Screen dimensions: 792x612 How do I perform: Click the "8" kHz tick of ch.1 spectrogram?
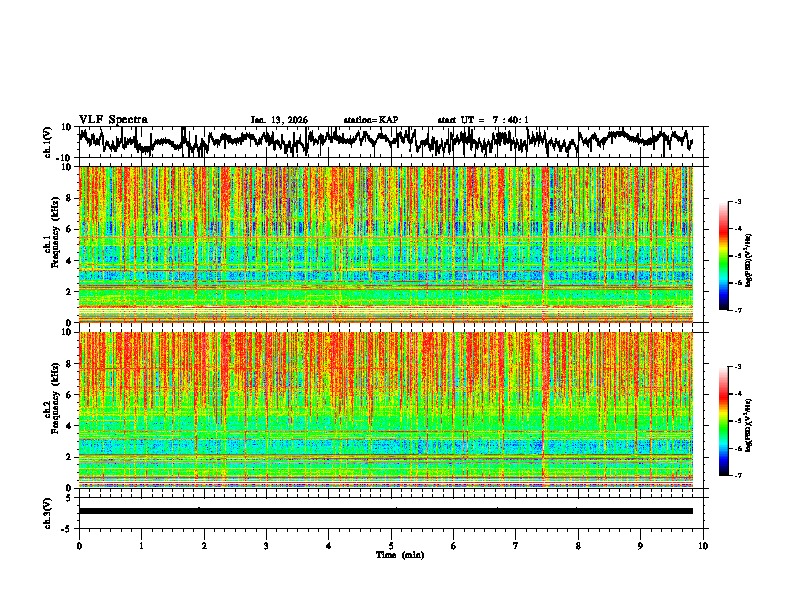pyautogui.click(x=70, y=198)
